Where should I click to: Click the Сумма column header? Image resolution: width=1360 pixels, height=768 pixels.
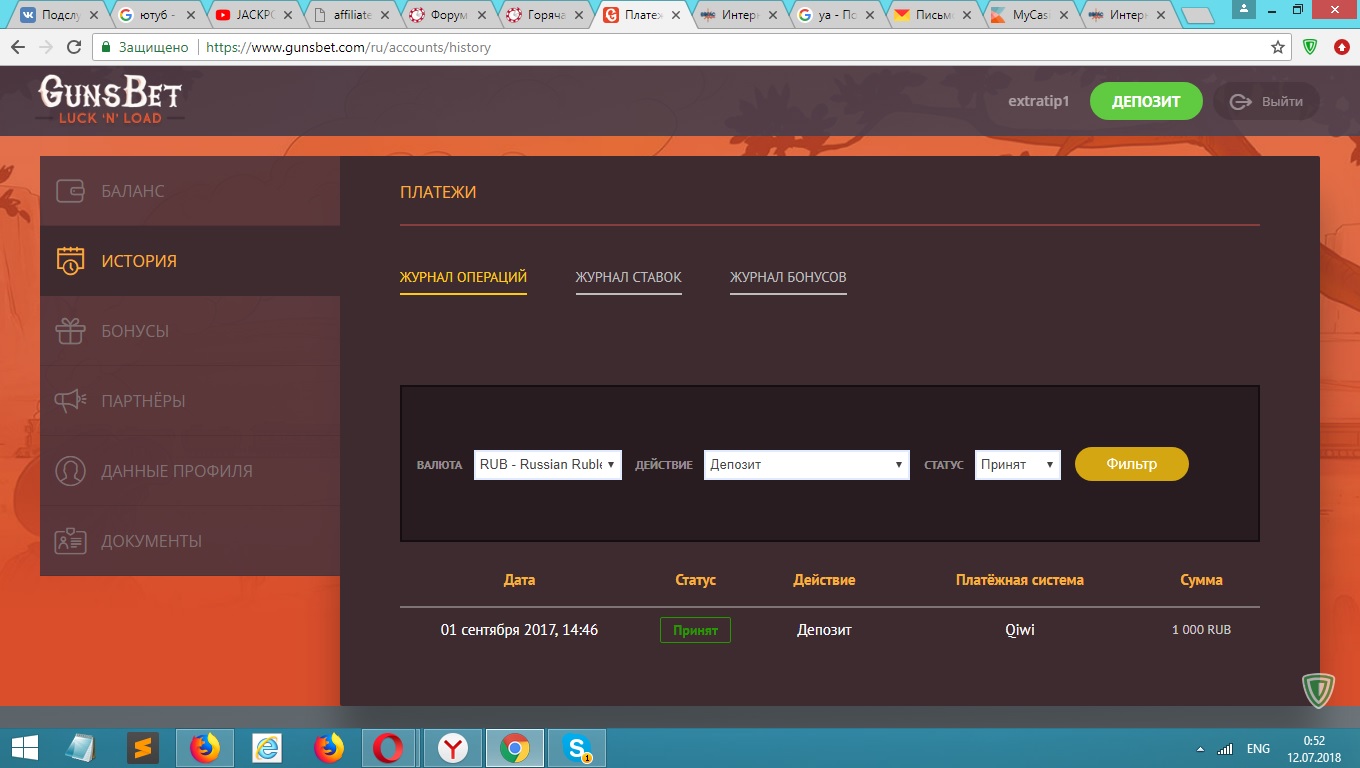click(x=1201, y=580)
